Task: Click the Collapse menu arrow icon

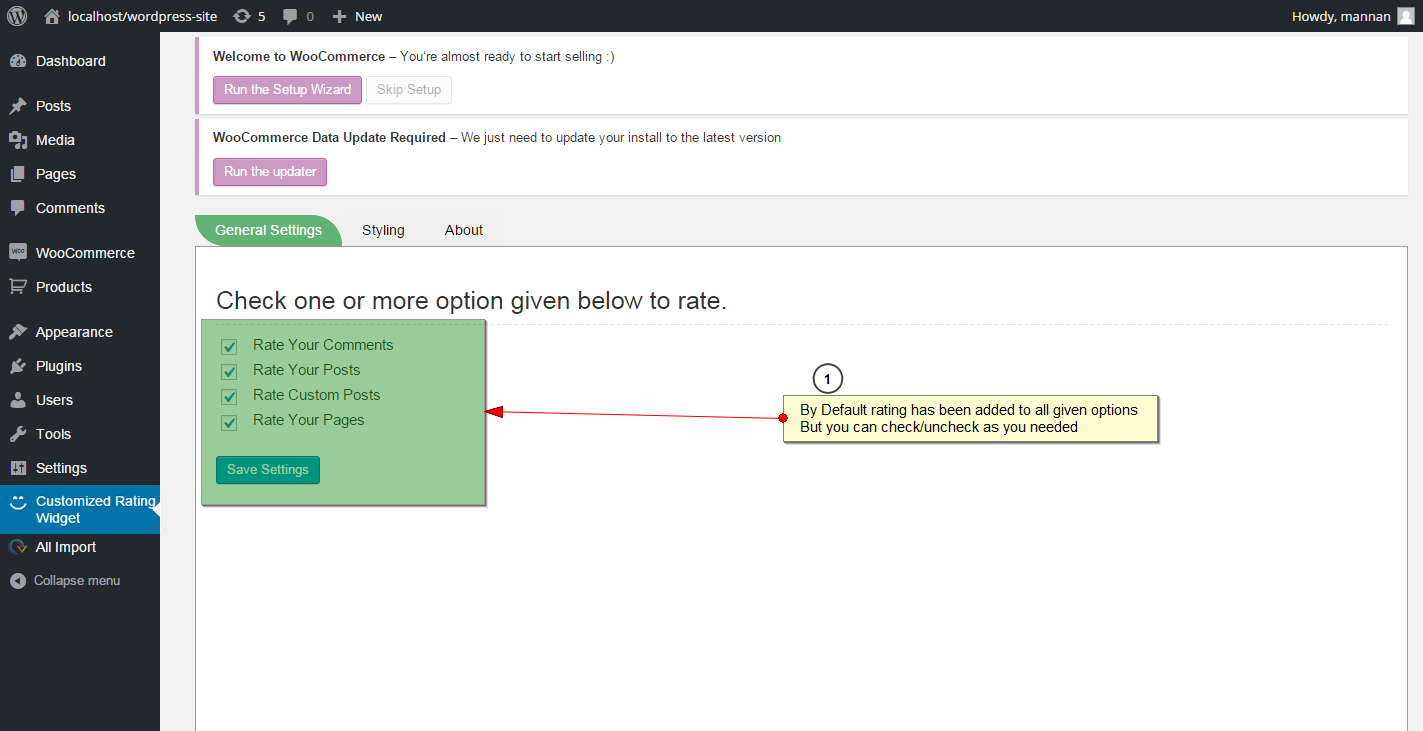Action: pos(17,581)
